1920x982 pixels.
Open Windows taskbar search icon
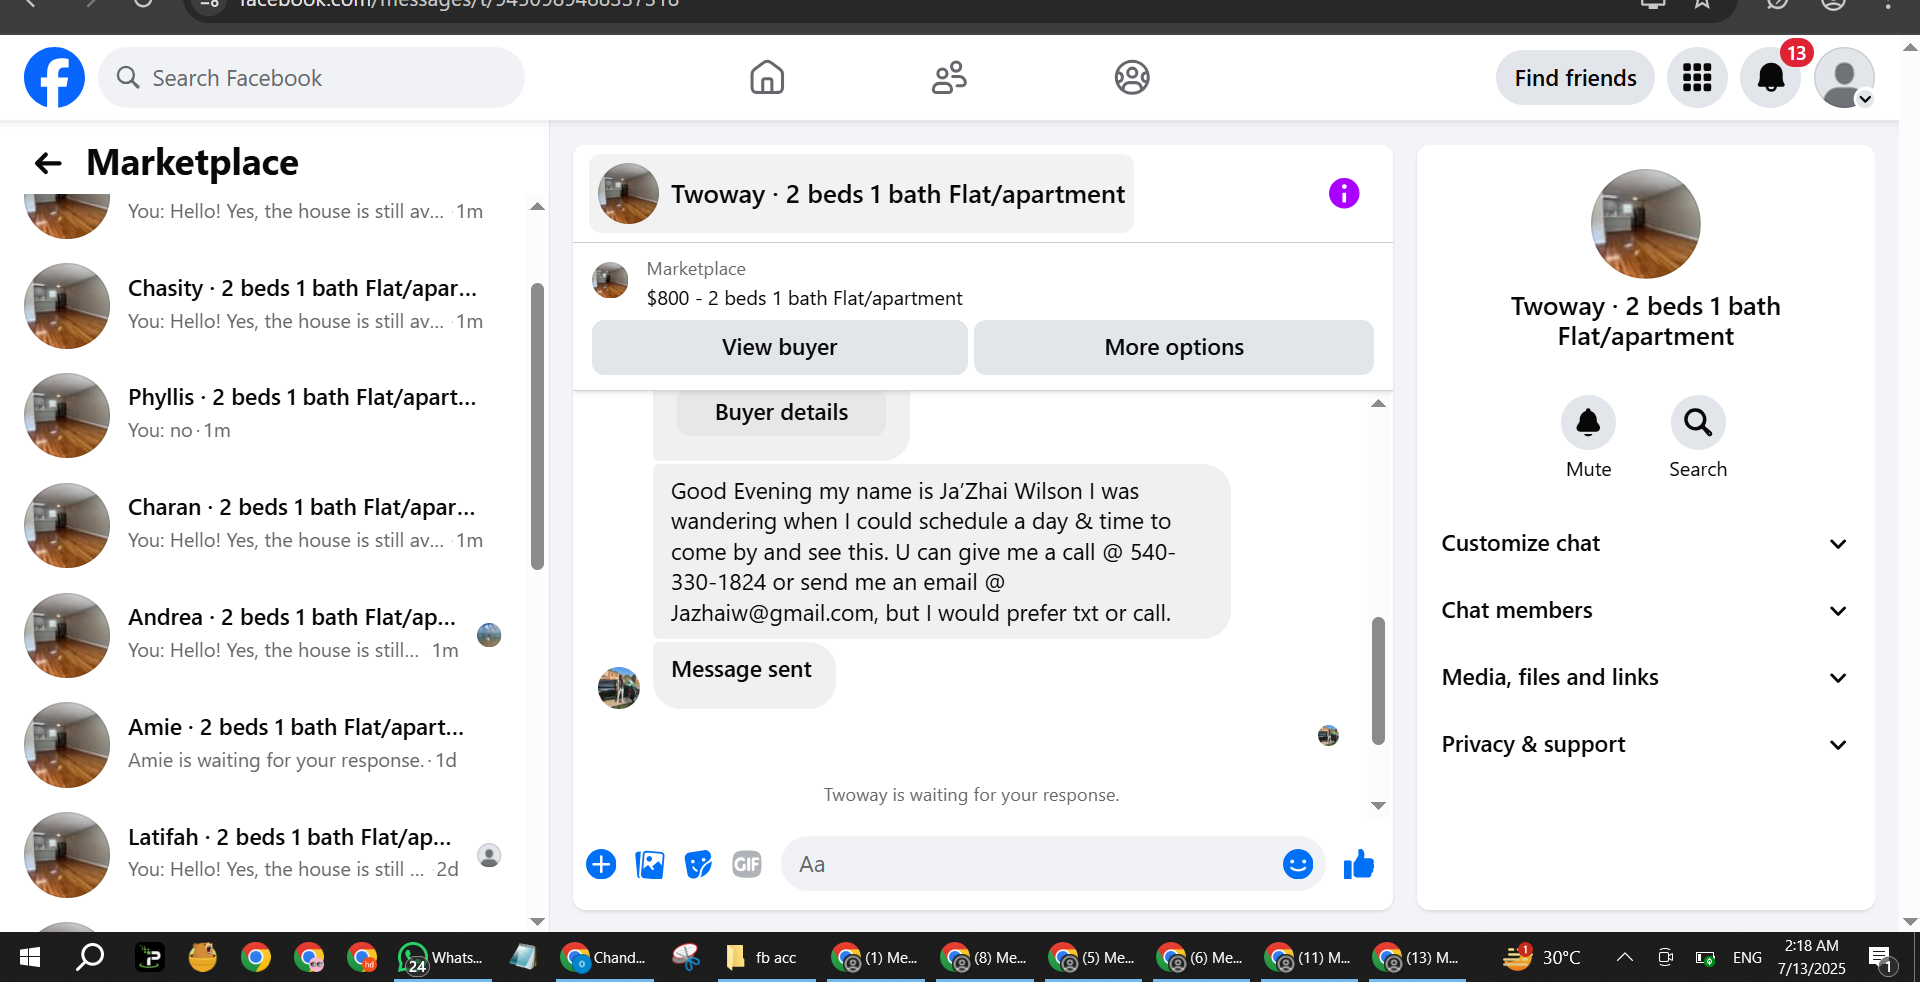90,957
